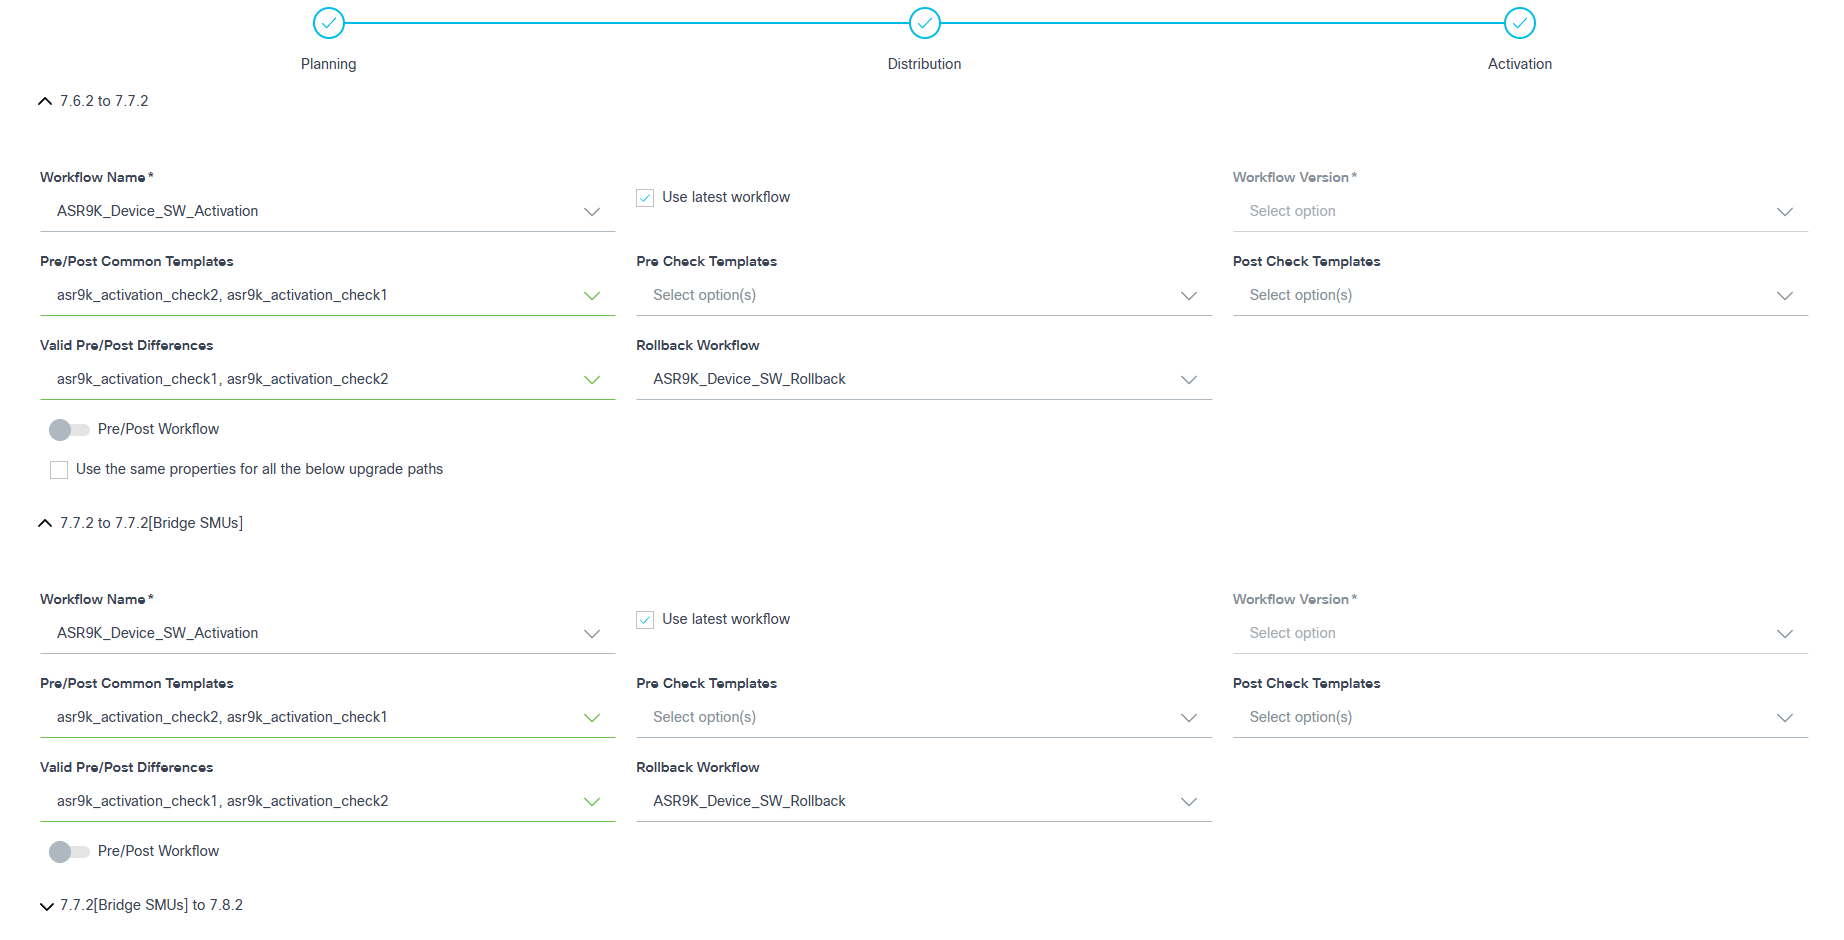Viewport: 1844px width, 940px height.
Task: Open first Workflow Name dropdown
Action: (326, 212)
